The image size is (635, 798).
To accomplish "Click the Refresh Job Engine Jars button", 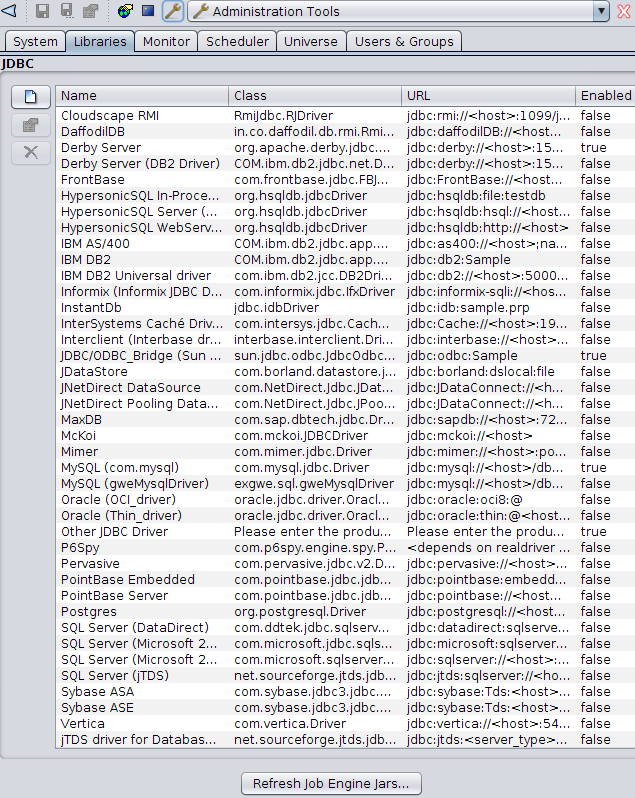I will click(331, 783).
